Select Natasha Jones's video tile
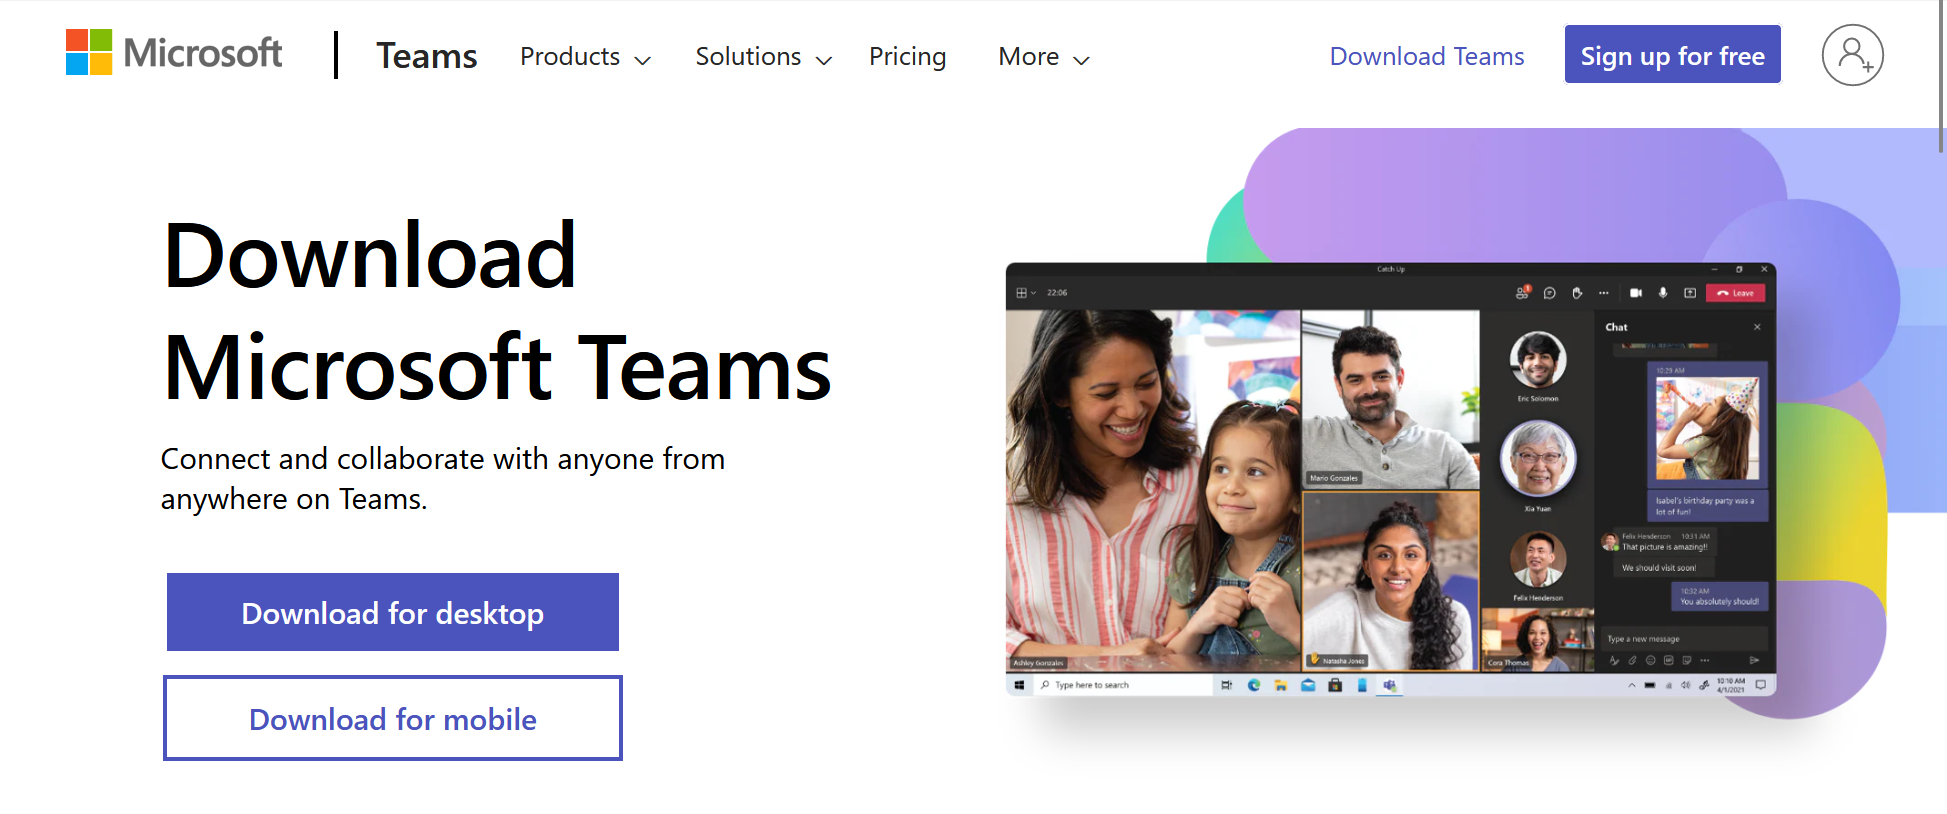This screenshot has width=1947, height=814. pos(1391,580)
